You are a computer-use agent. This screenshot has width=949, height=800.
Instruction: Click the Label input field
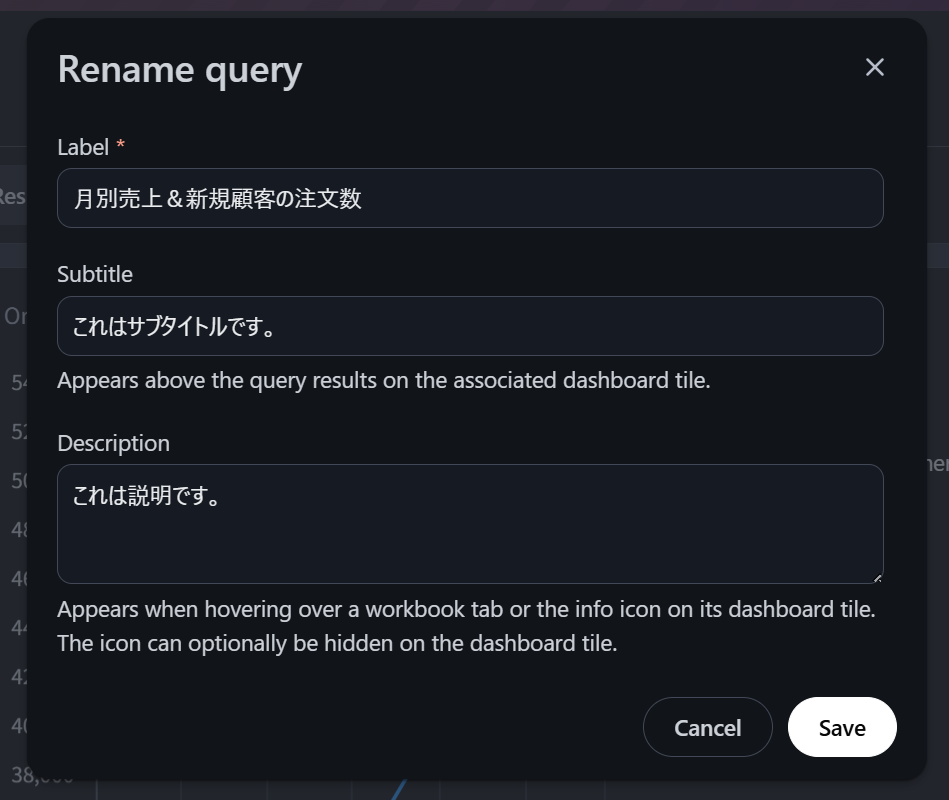[470, 198]
